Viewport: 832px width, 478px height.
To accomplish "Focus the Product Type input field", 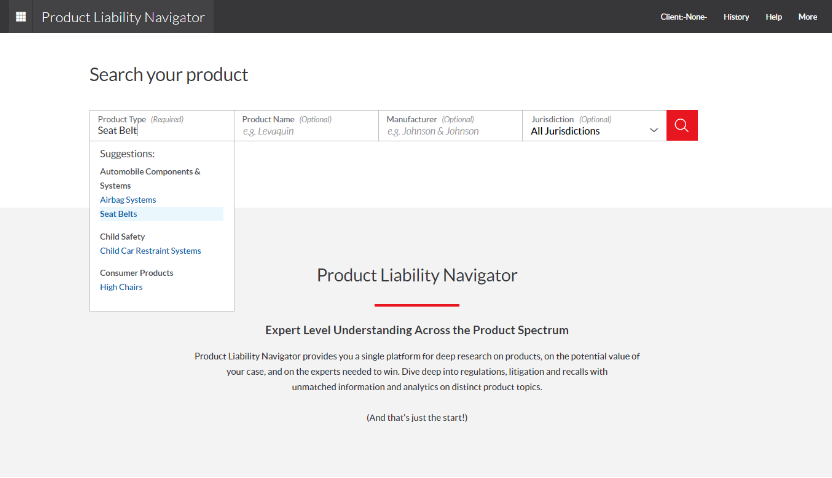I will coord(162,126).
